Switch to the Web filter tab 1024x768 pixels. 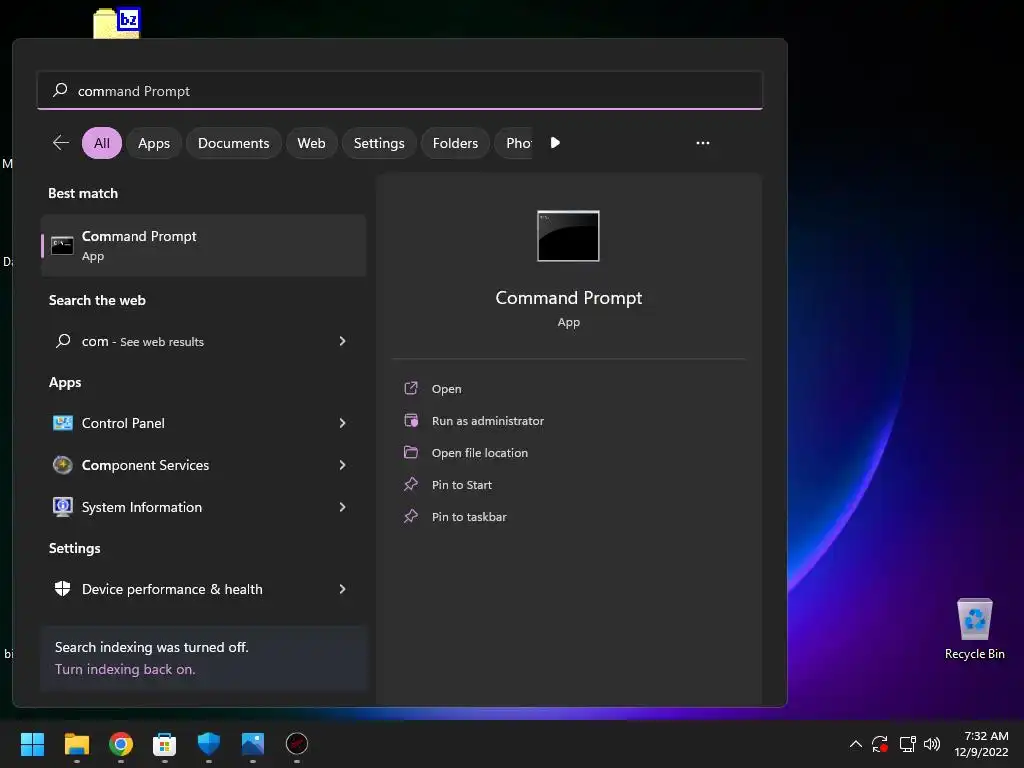(312, 143)
